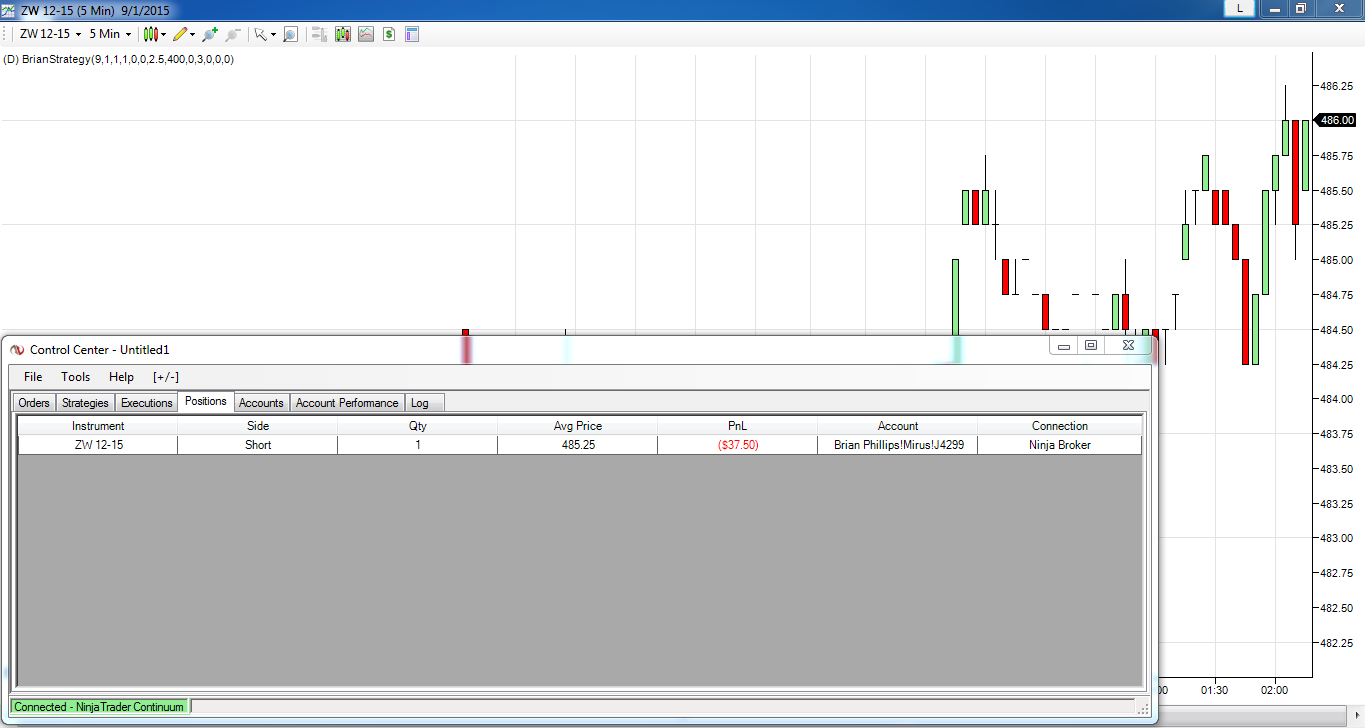Viewport: 1365px width, 728px height.
Task: Switch to the Executions tab
Action: click(x=147, y=403)
